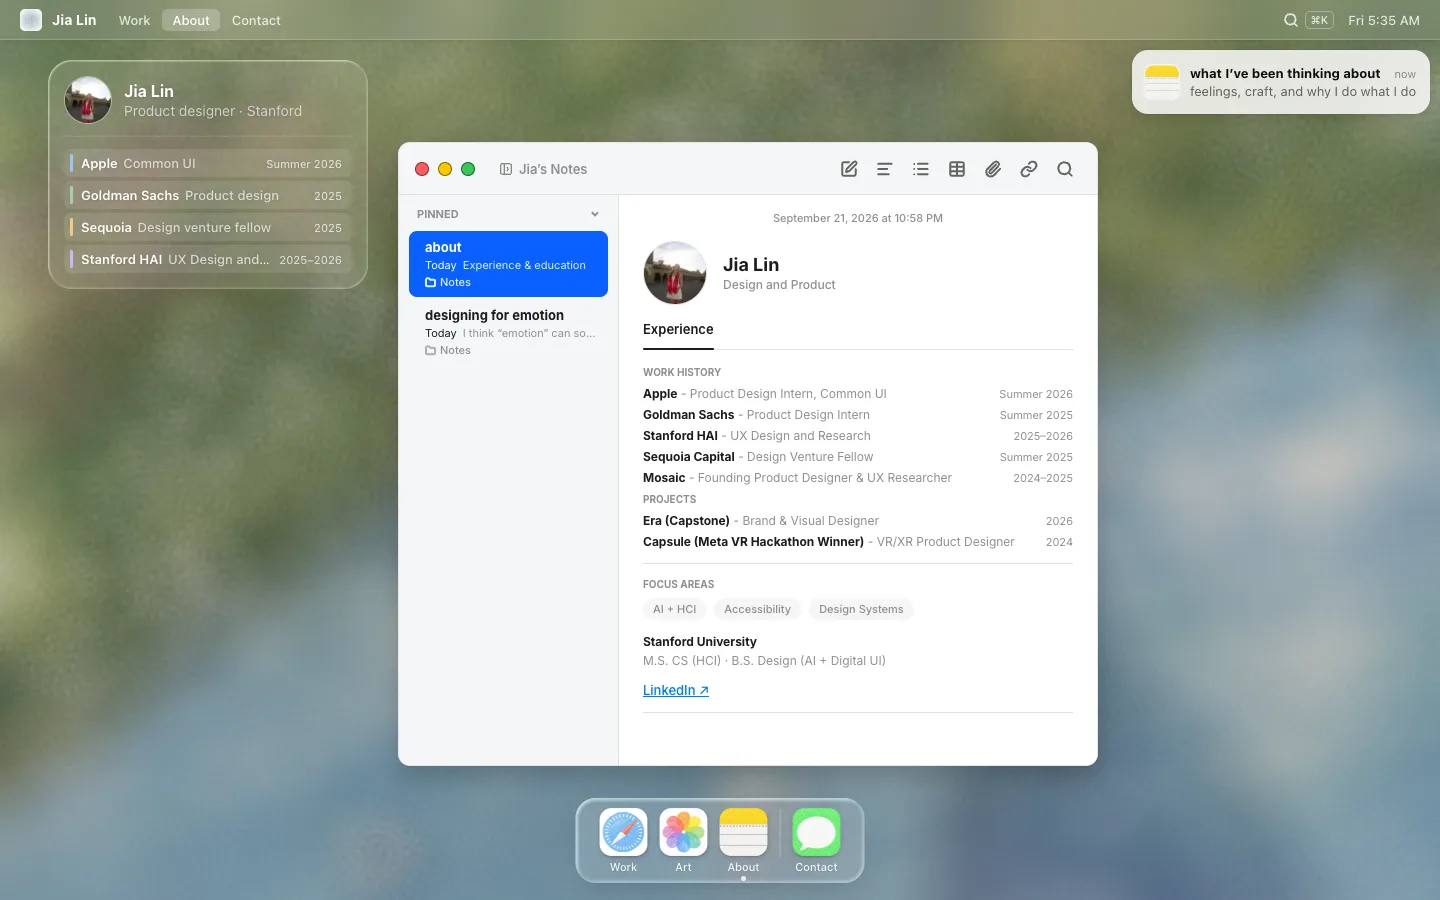The width and height of the screenshot is (1440, 900).
Task: Insert a table using the grid icon
Action: pyautogui.click(x=957, y=169)
